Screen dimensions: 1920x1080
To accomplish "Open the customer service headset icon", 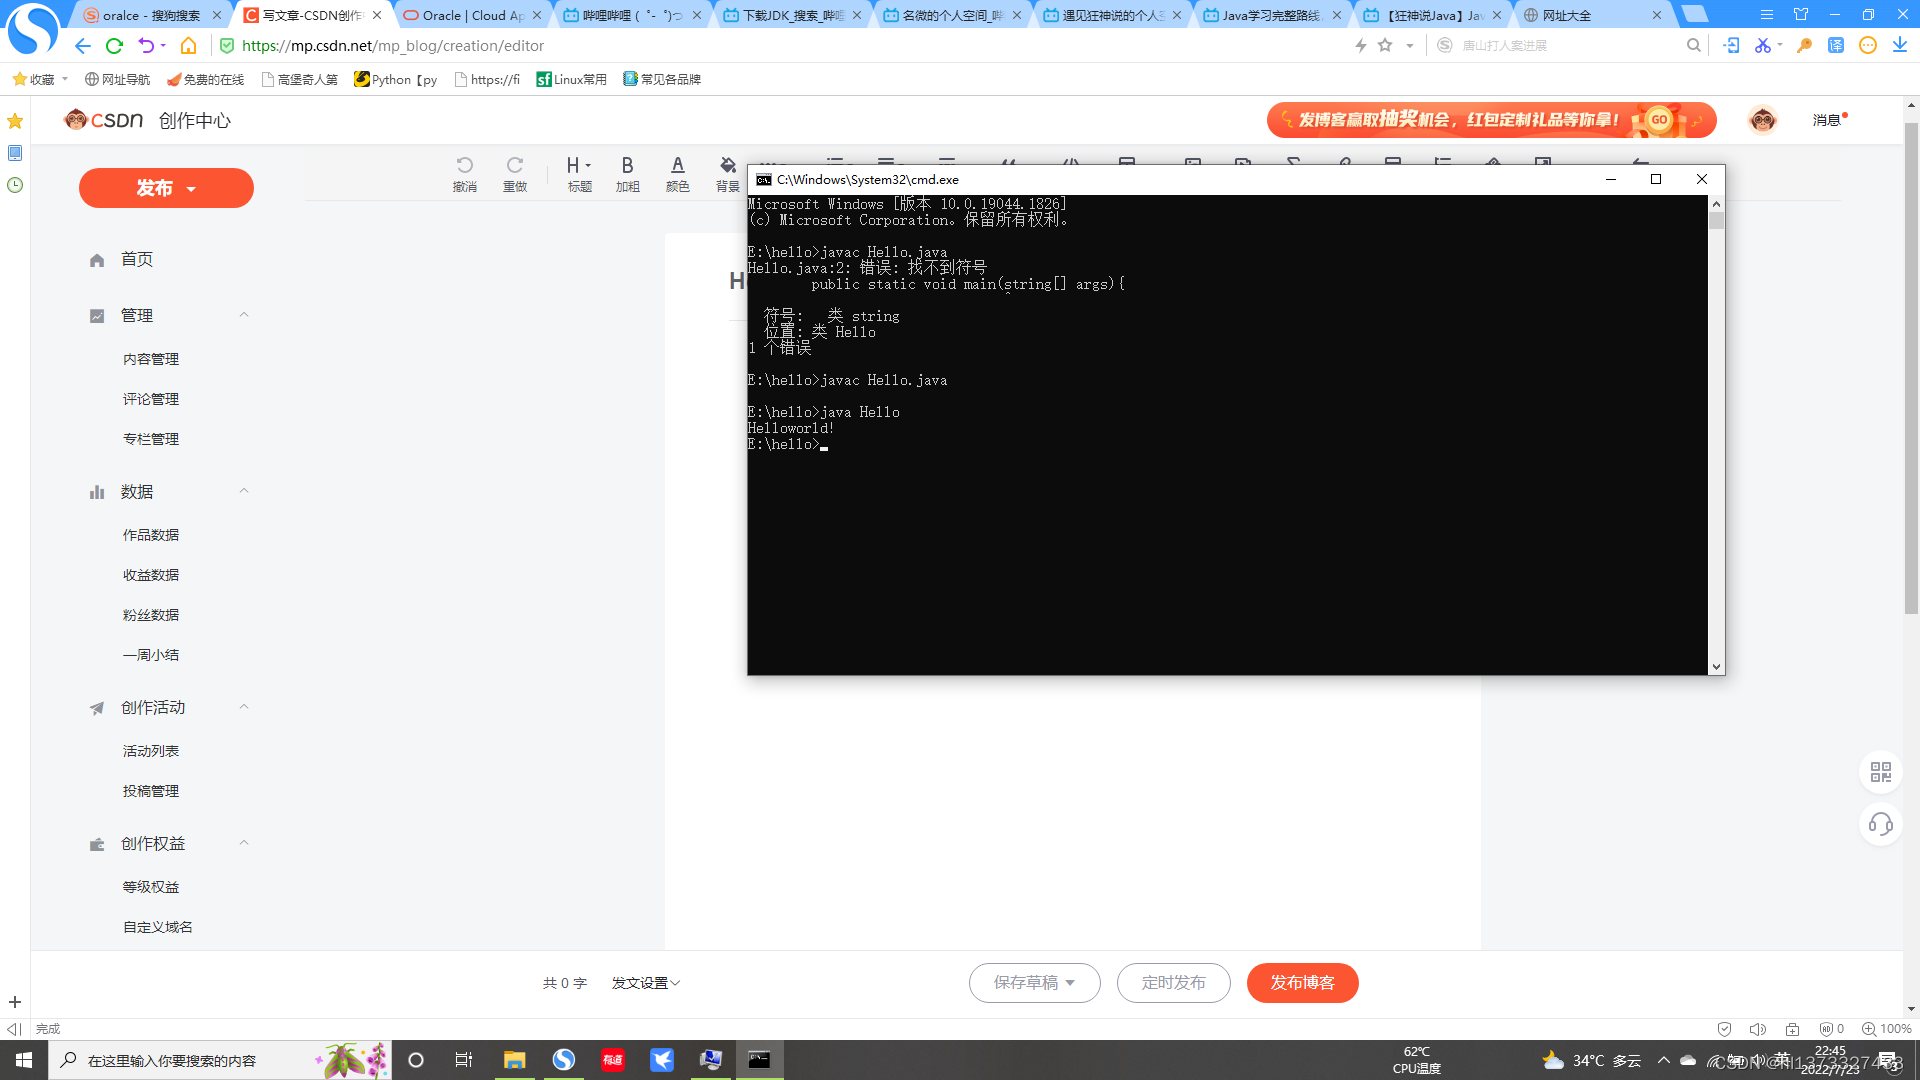I will pos(1881,825).
